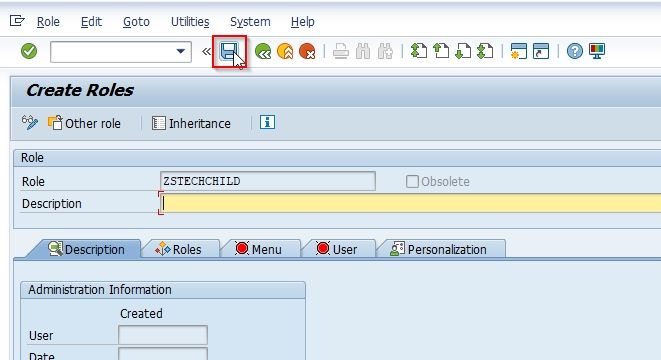Click the Role name field ZSTECHCHILD
This screenshot has height=360, width=661.
[268, 181]
